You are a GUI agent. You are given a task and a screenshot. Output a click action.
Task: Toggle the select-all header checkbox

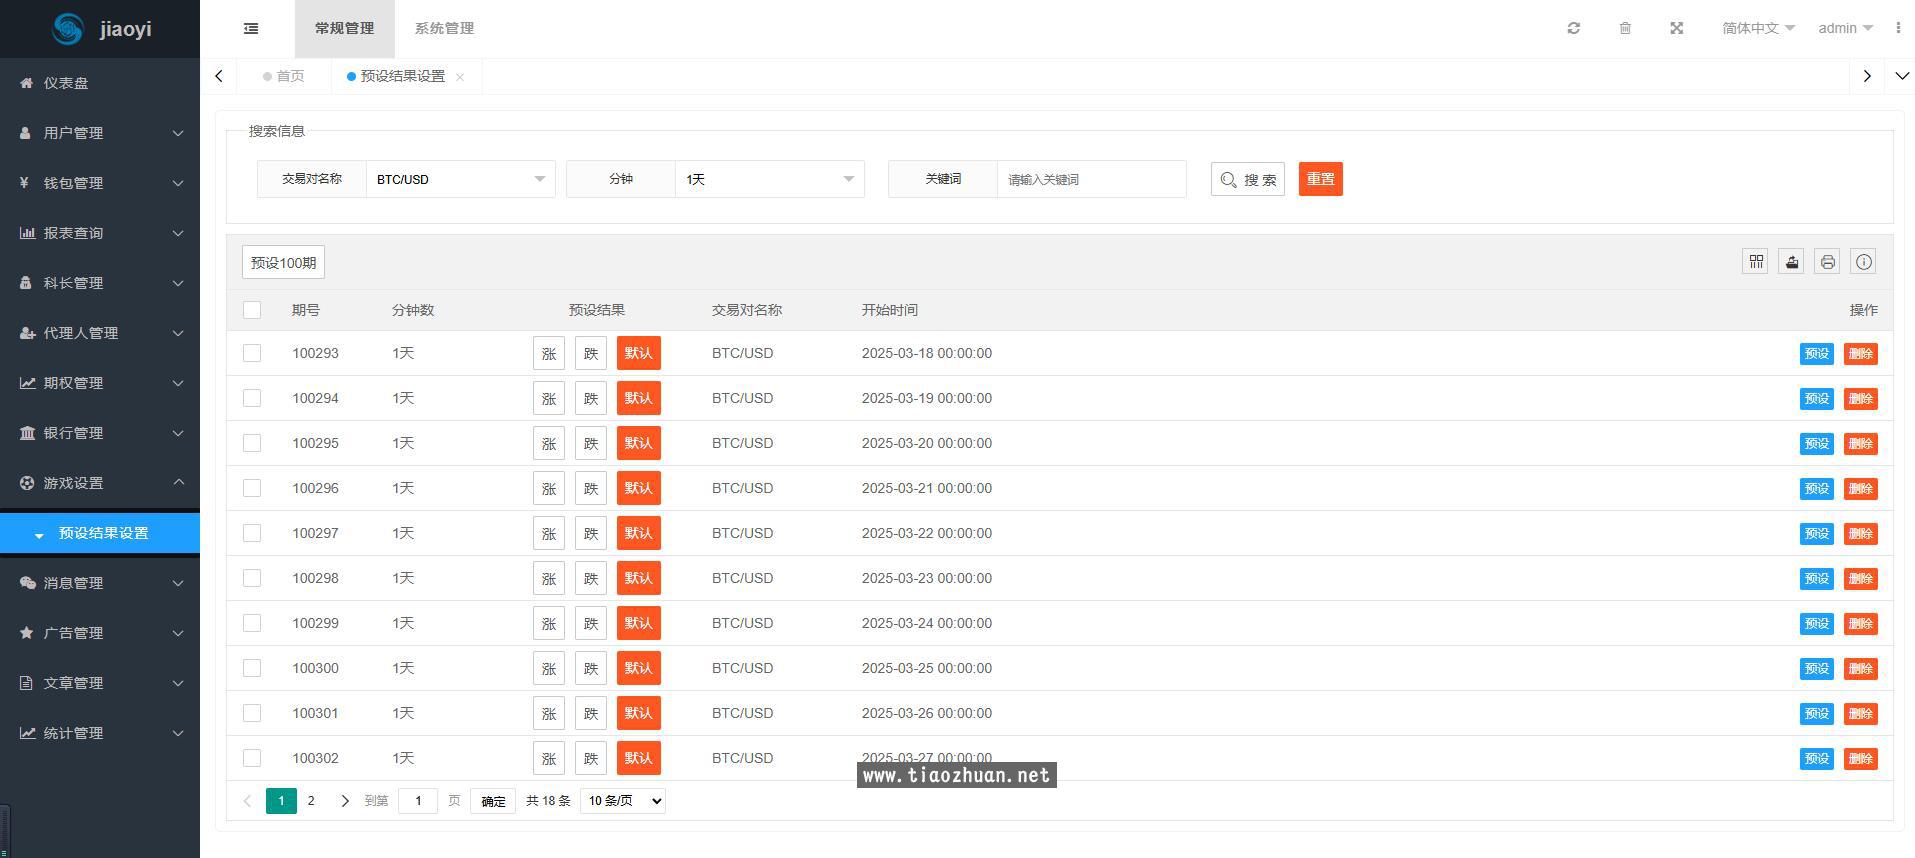pos(252,310)
